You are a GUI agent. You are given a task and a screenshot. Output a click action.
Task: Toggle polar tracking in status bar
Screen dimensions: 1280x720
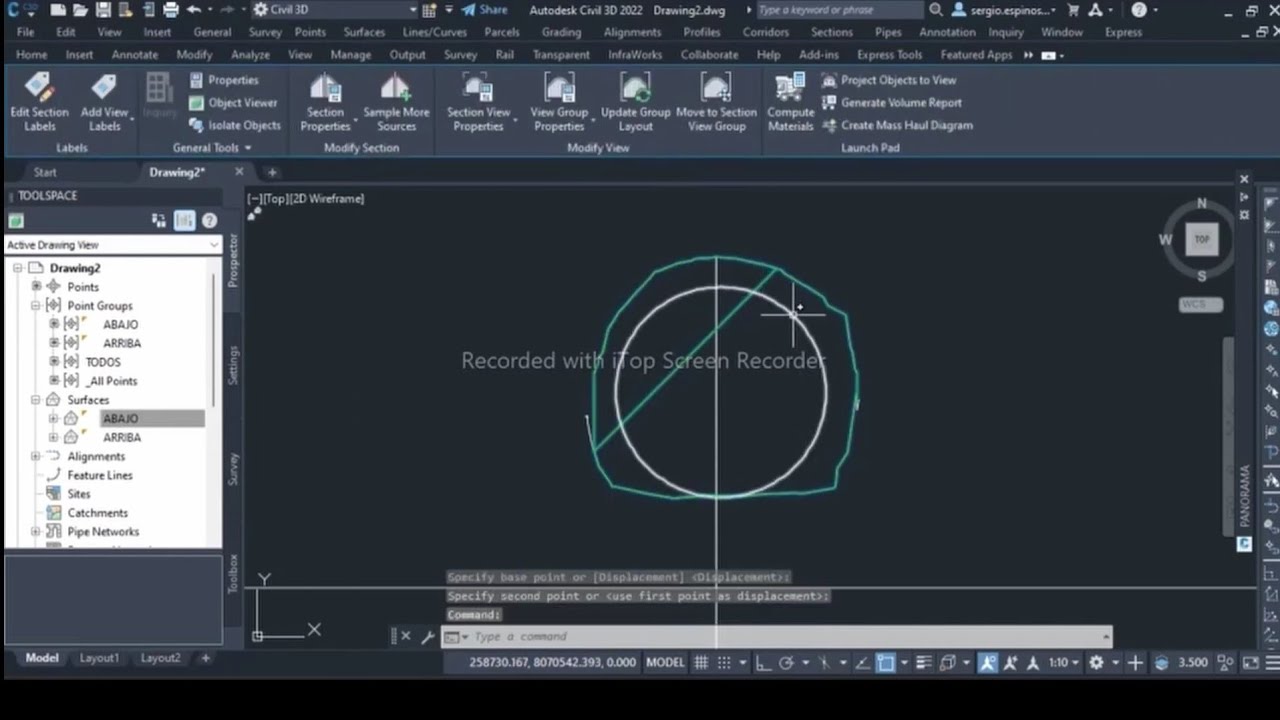(786, 662)
